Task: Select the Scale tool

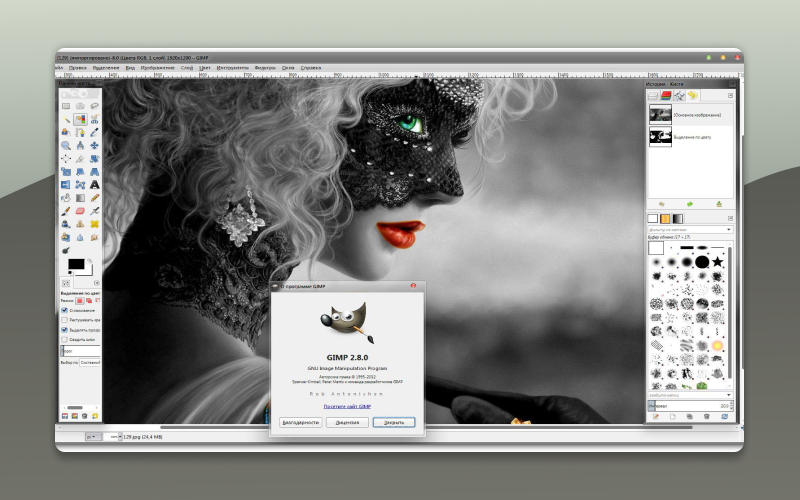Action: 66,172
